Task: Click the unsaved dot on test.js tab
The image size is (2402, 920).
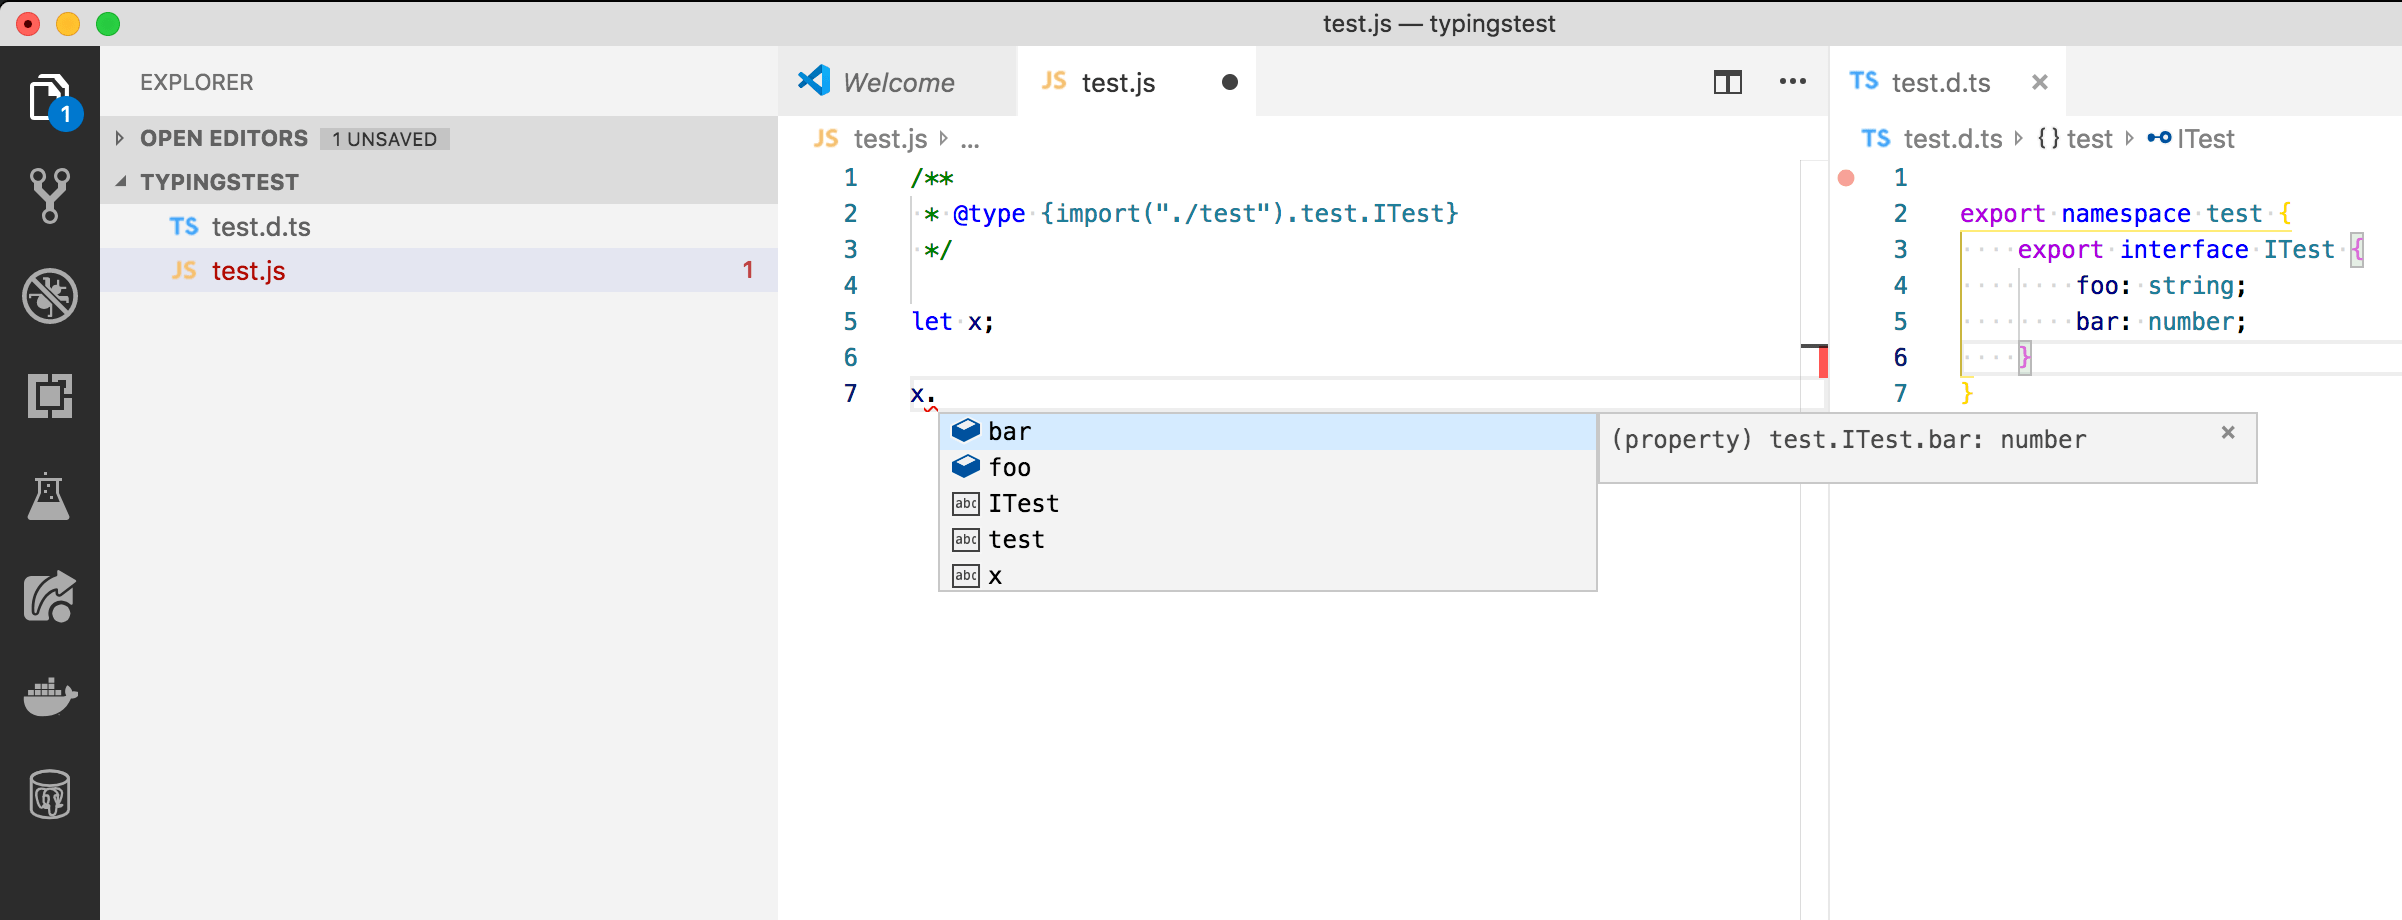Action: (x=1230, y=82)
